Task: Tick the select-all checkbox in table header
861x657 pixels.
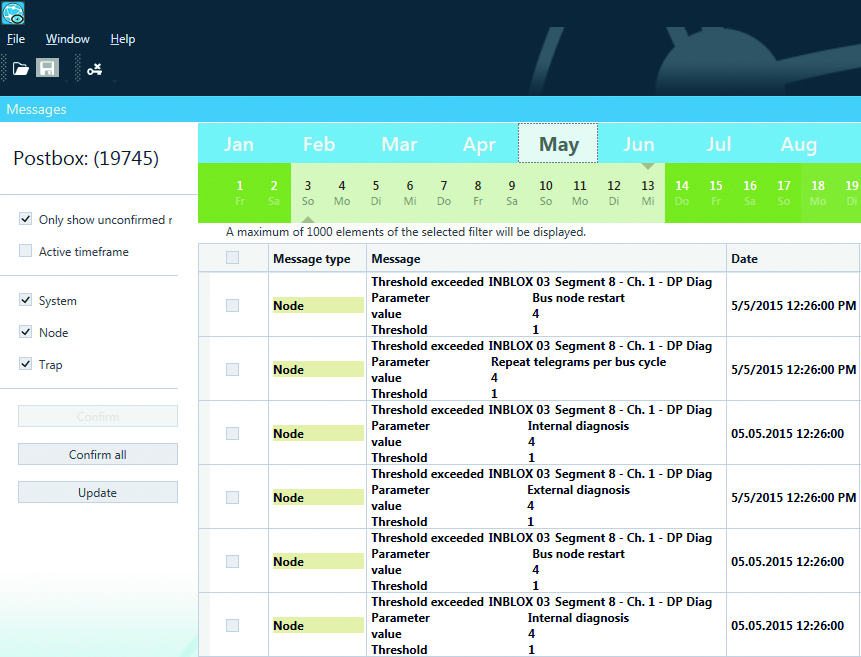Action: 233,258
